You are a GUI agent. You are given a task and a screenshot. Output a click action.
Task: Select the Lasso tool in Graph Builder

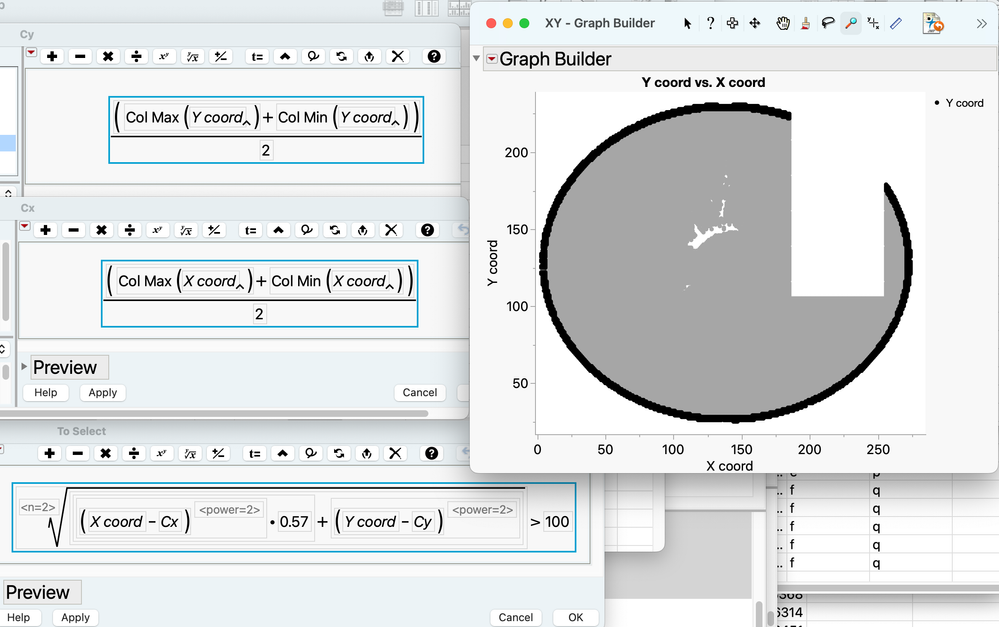point(828,24)
